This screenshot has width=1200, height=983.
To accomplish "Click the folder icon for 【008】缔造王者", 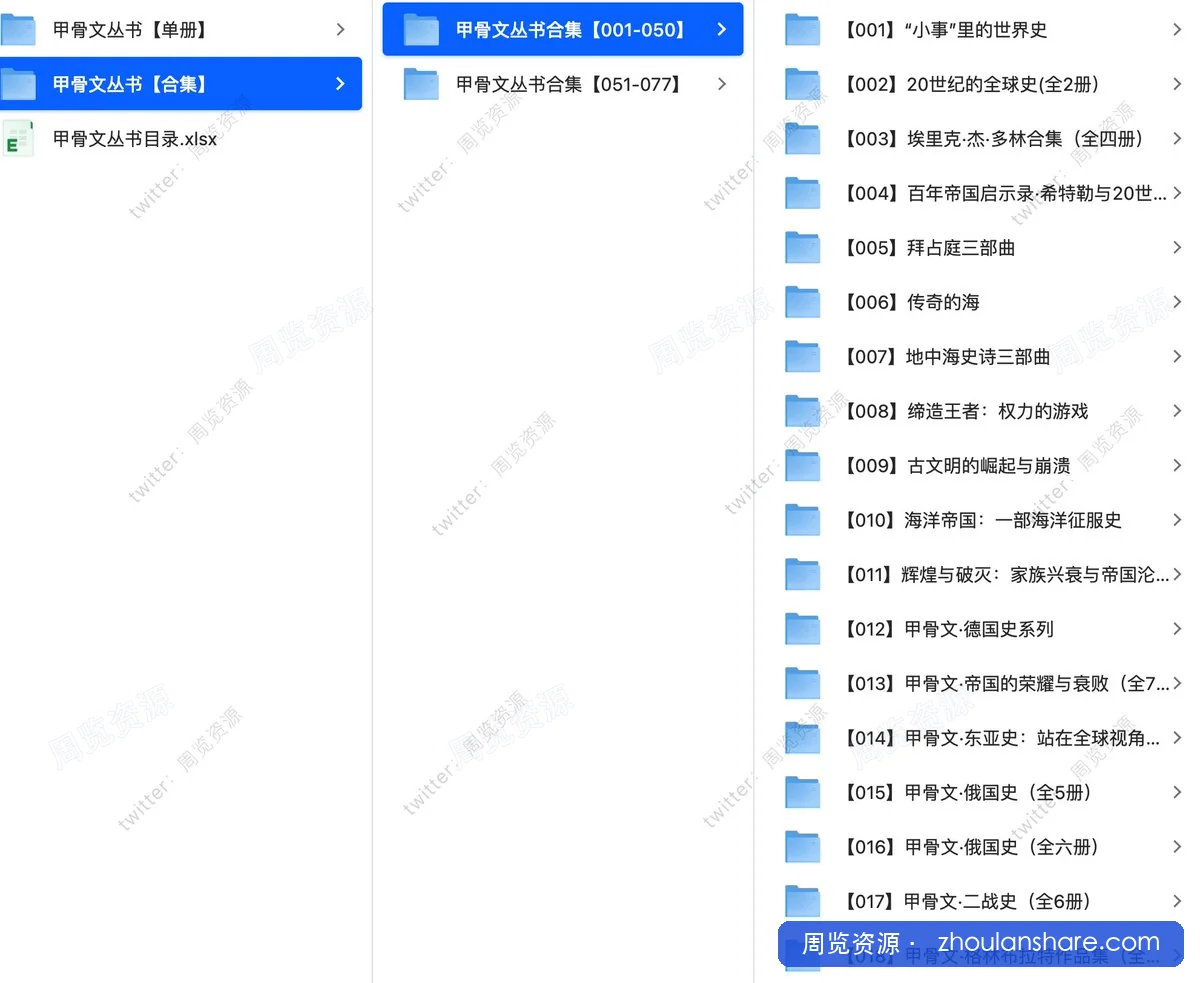I will 802,411.
